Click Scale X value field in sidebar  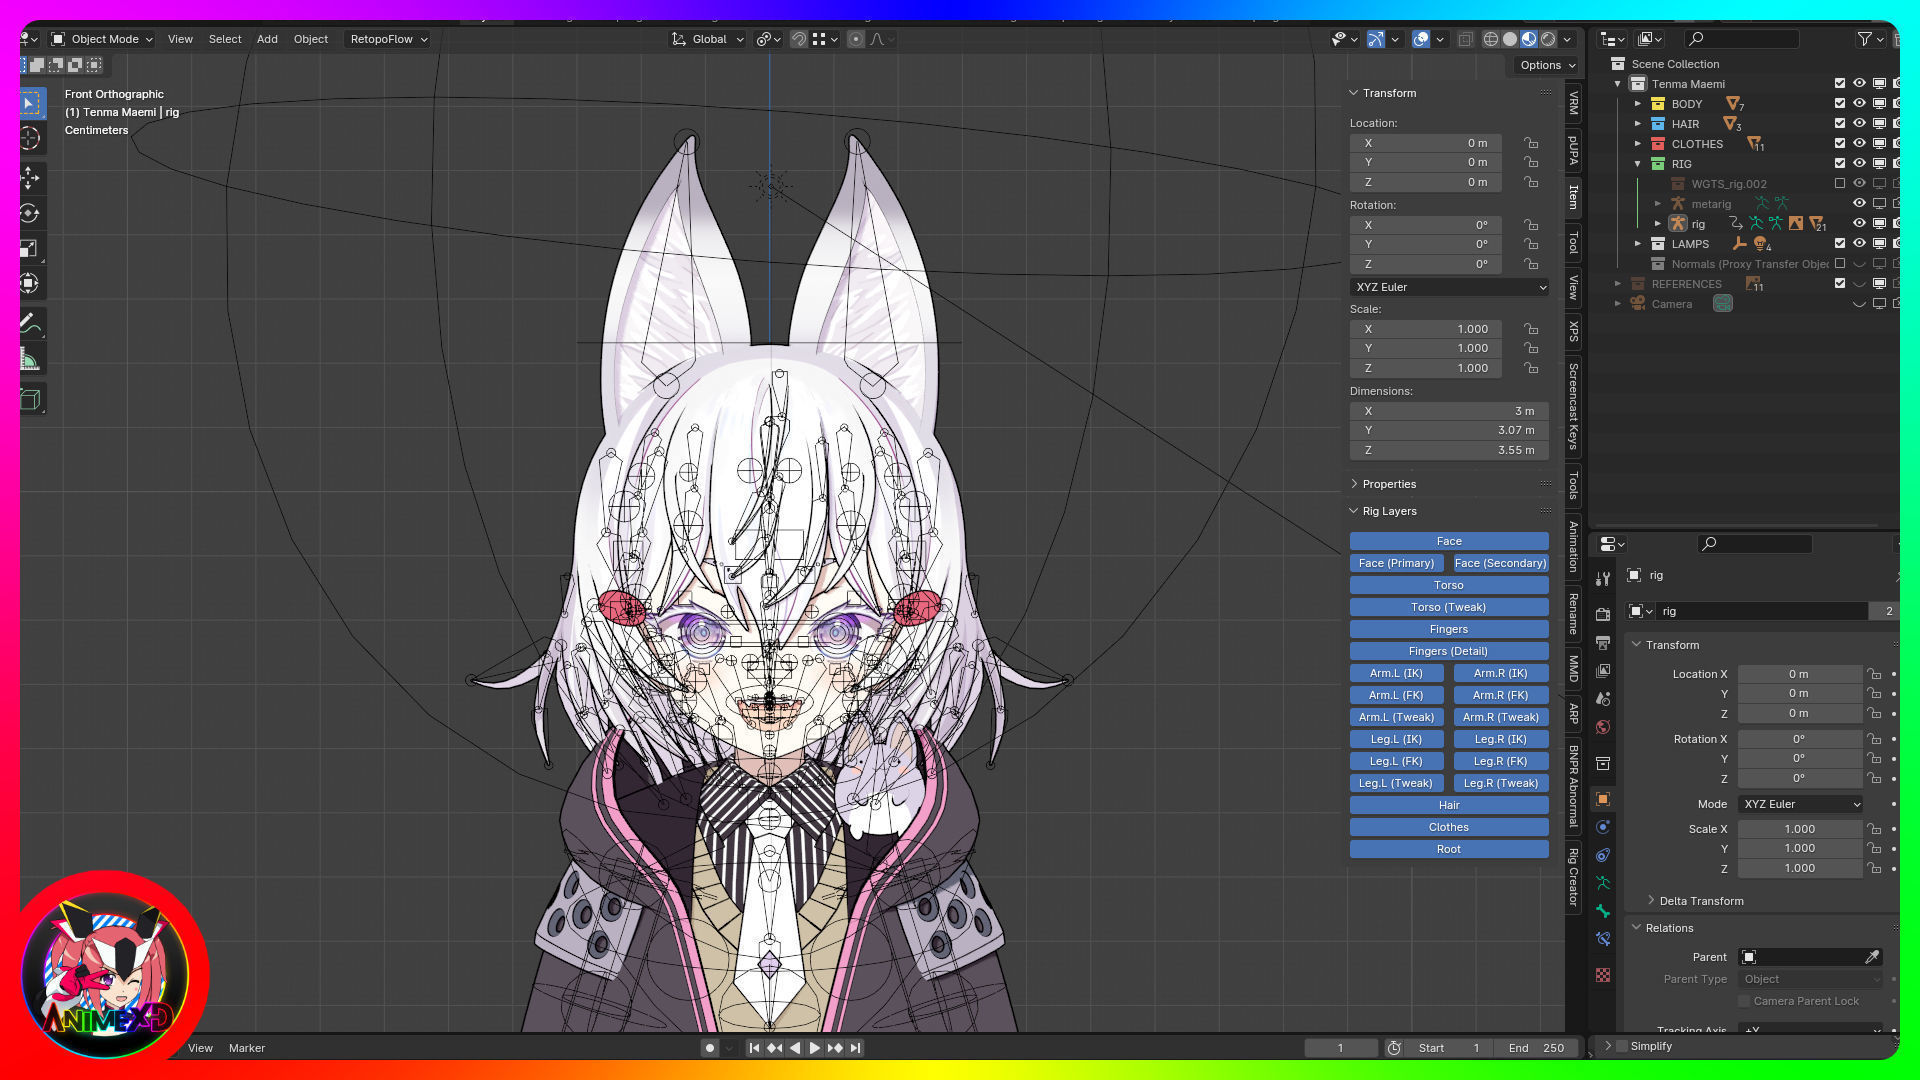(x=1426, y=329)
